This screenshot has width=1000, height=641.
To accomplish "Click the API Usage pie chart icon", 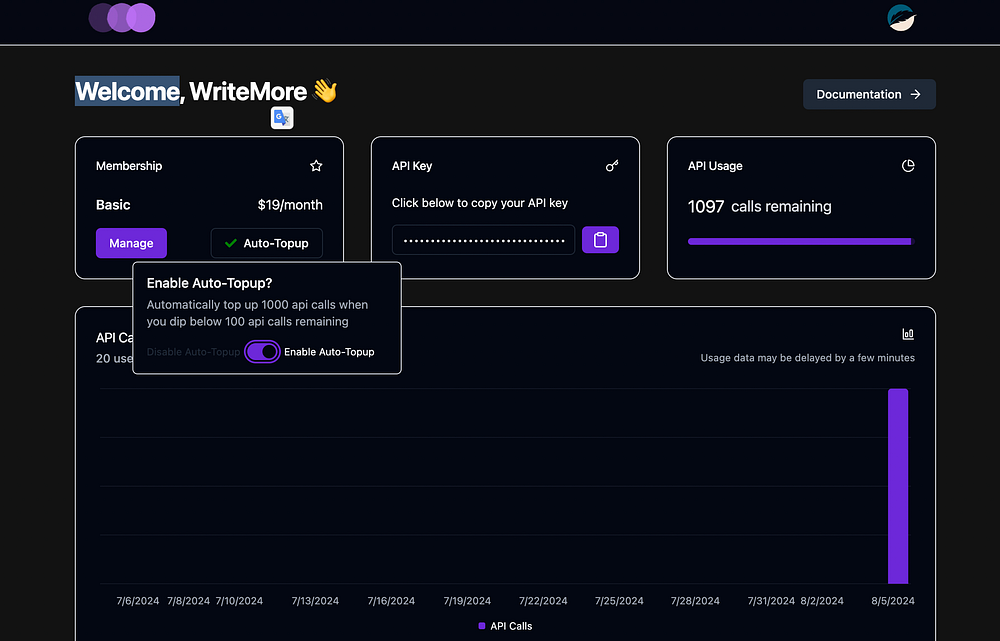I will (908, 166).
